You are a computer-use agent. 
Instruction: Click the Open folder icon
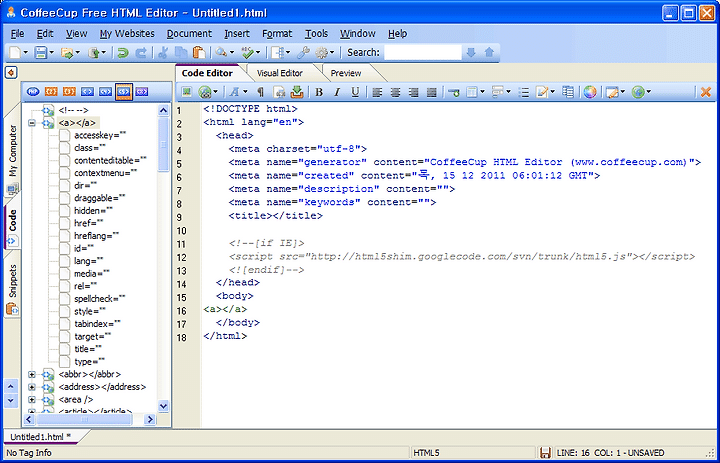67,53
